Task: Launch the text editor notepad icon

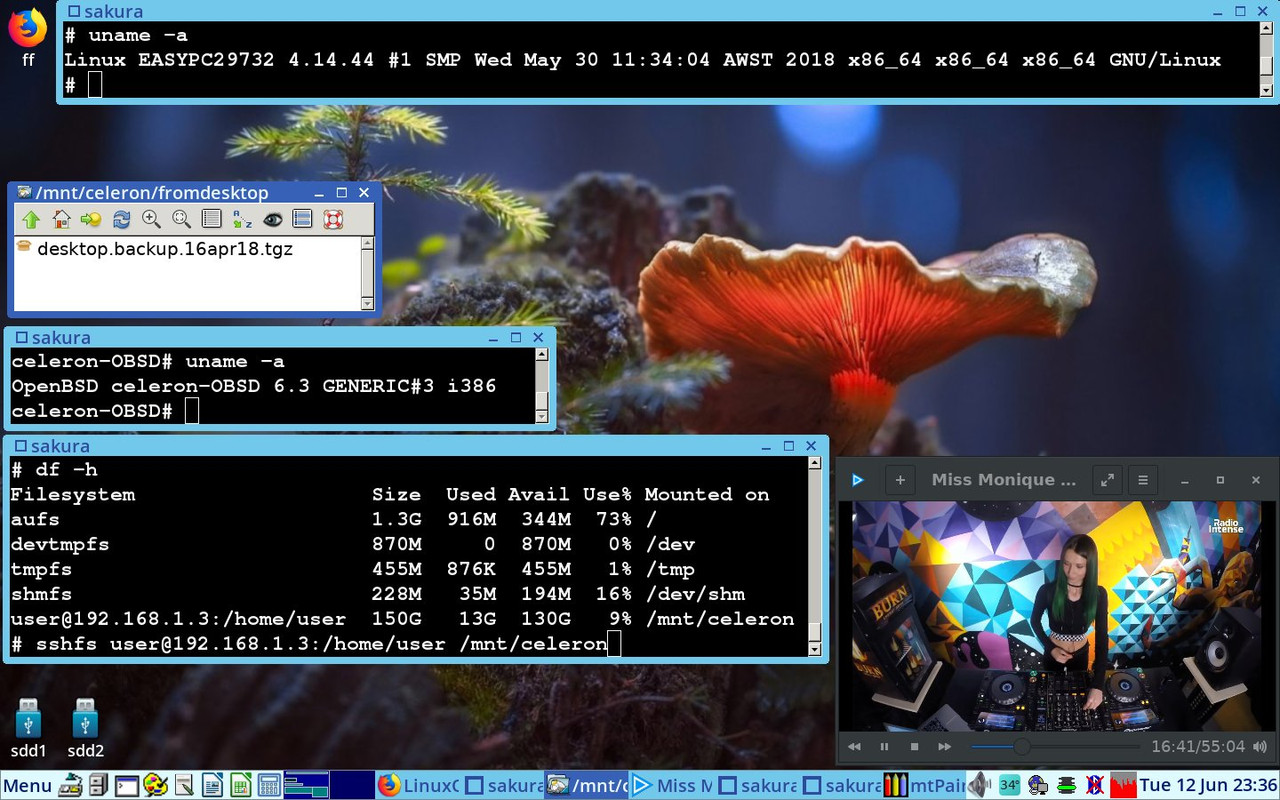Action: 183,786
